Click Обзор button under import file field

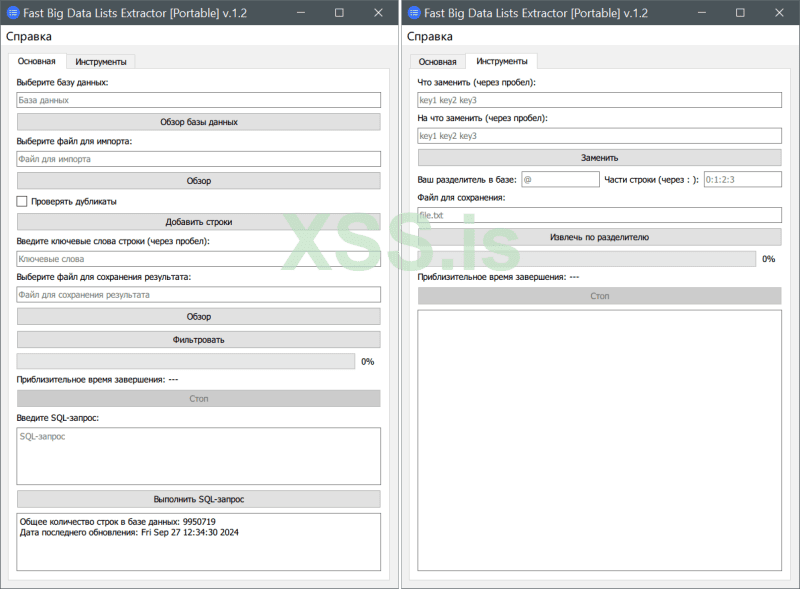point(199,181)
